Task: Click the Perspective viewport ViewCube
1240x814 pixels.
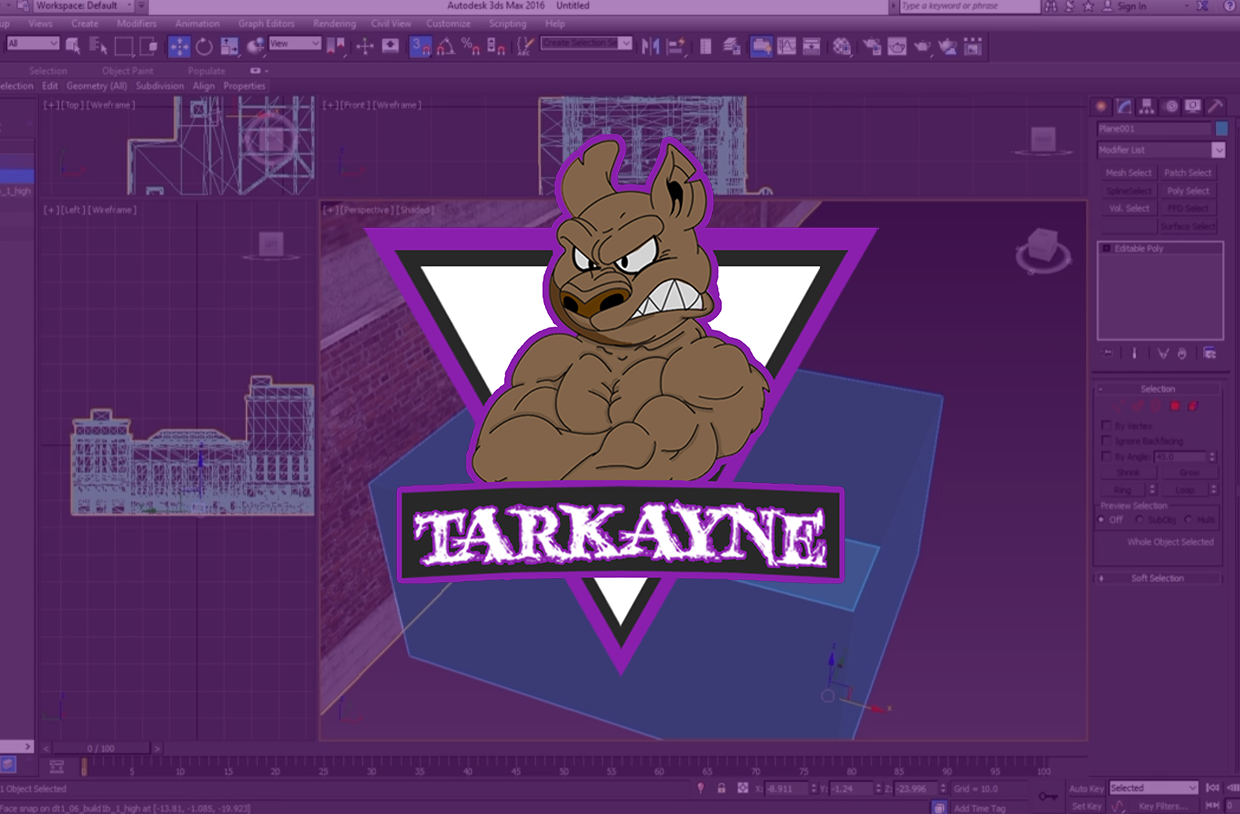Action: [1043, 251]
